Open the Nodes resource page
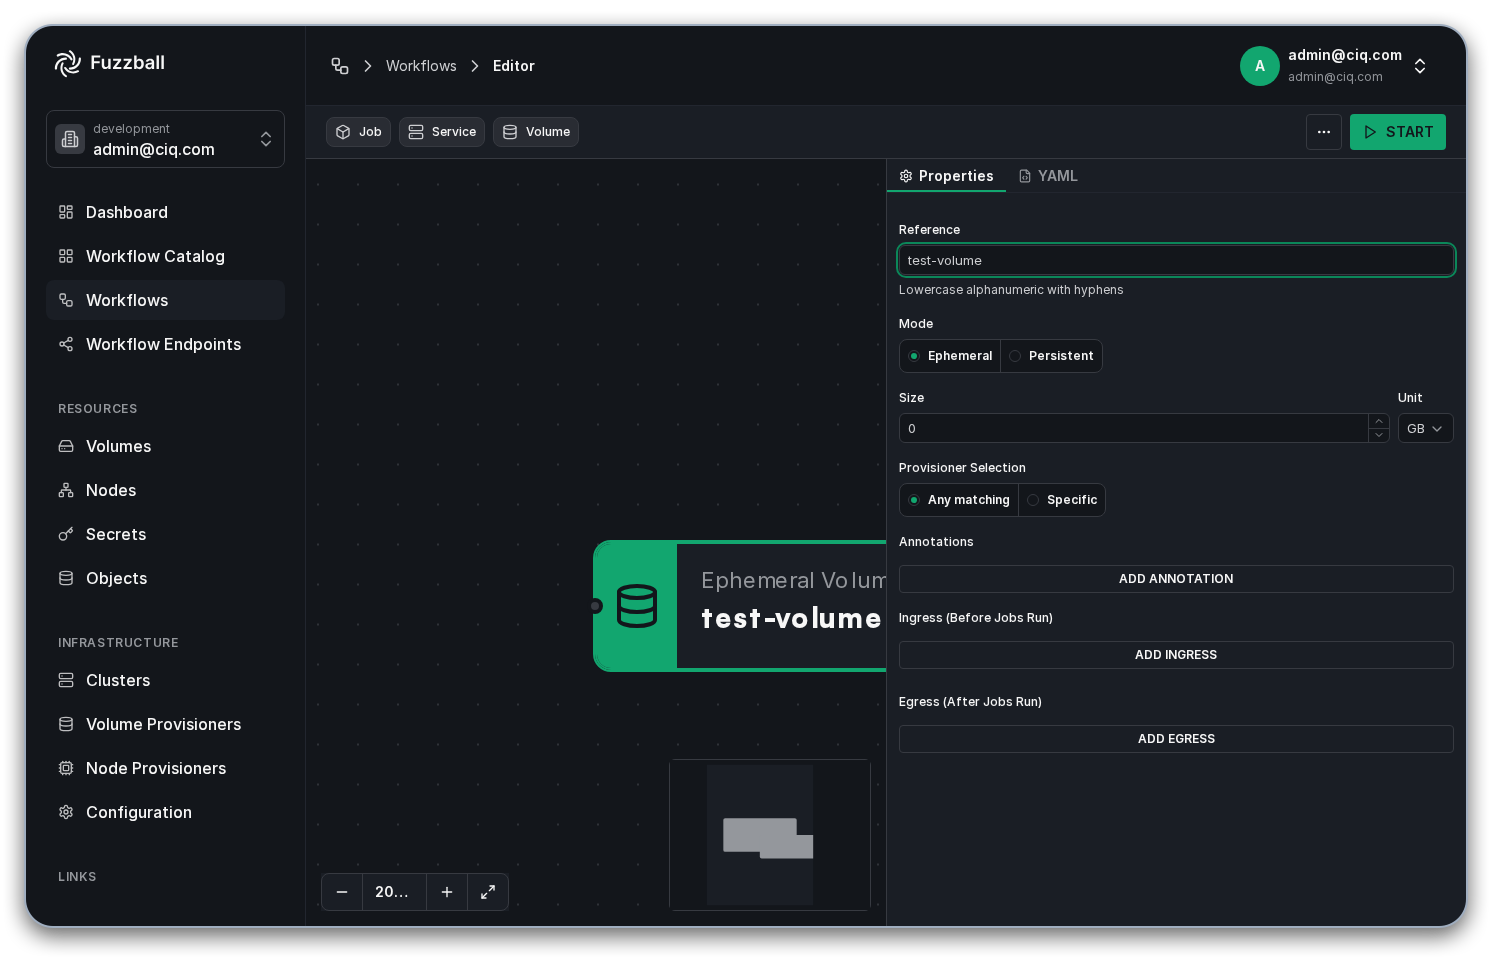The image size is (1492, 960). pyautogui.click(x=165, y=490)
